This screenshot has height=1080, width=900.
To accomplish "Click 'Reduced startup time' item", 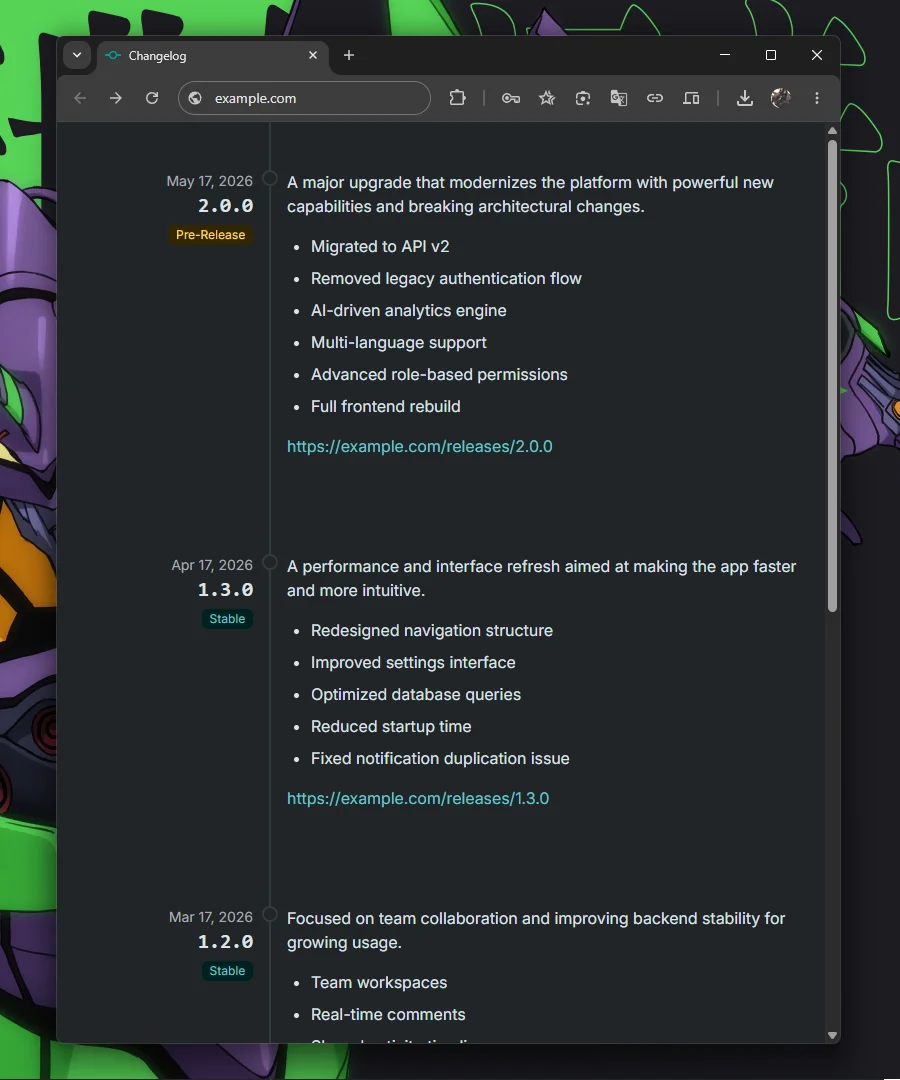I will point(391,727).
